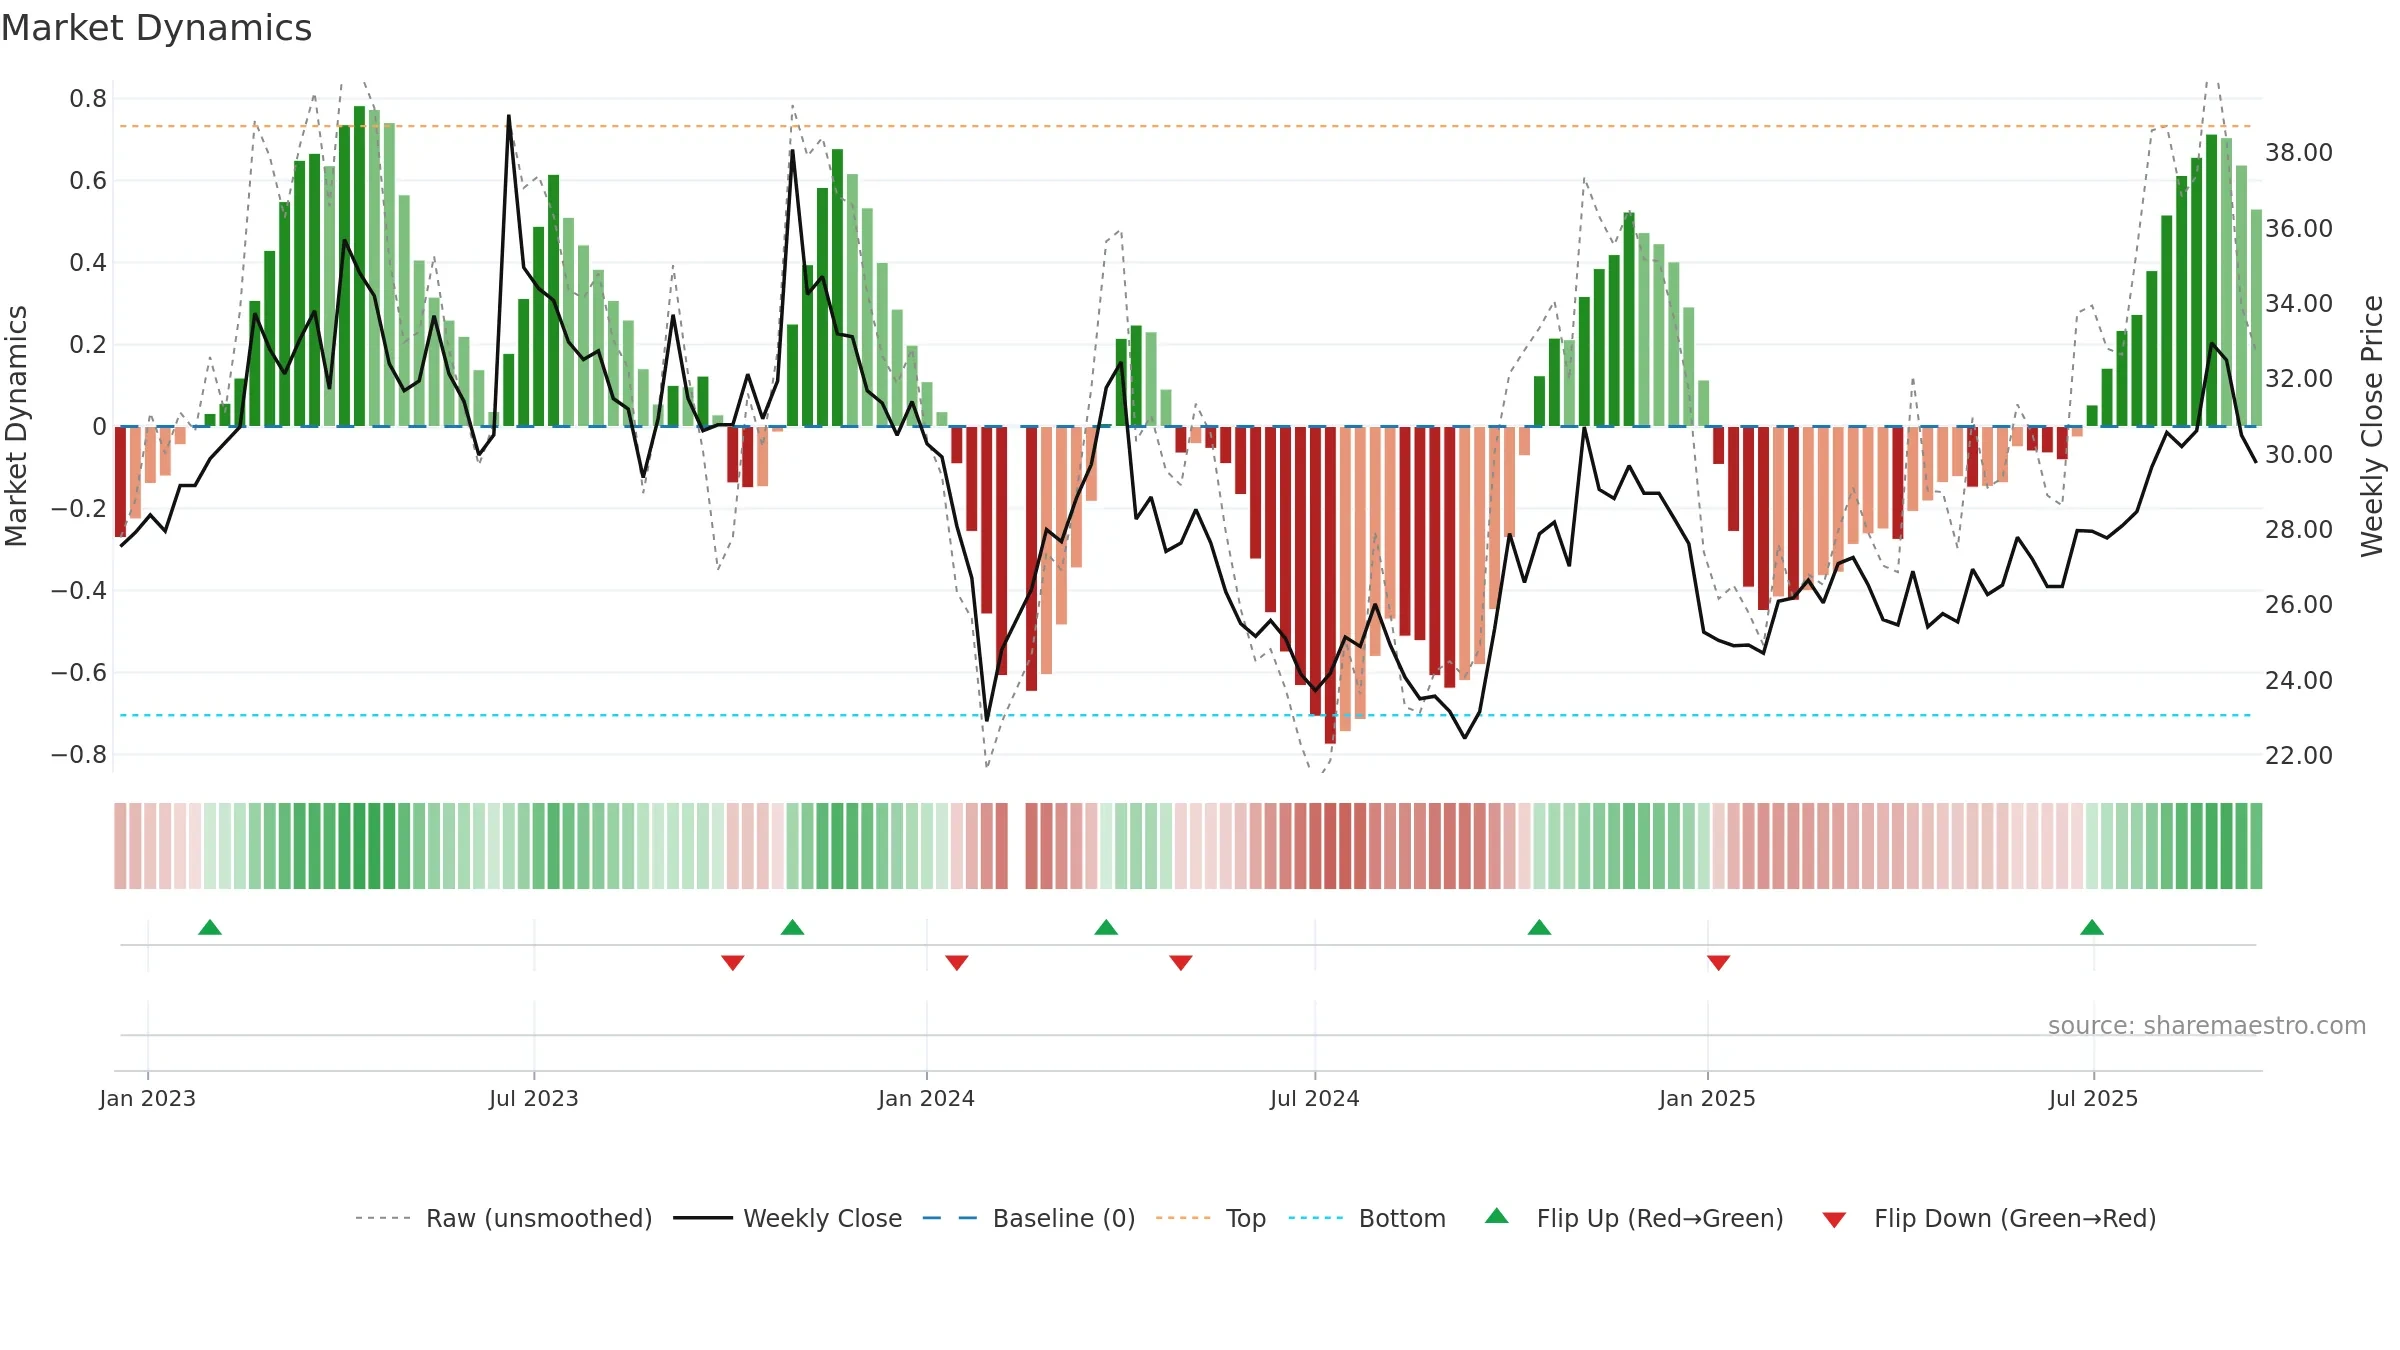Click the 0.8 left axis tick label

88,99
